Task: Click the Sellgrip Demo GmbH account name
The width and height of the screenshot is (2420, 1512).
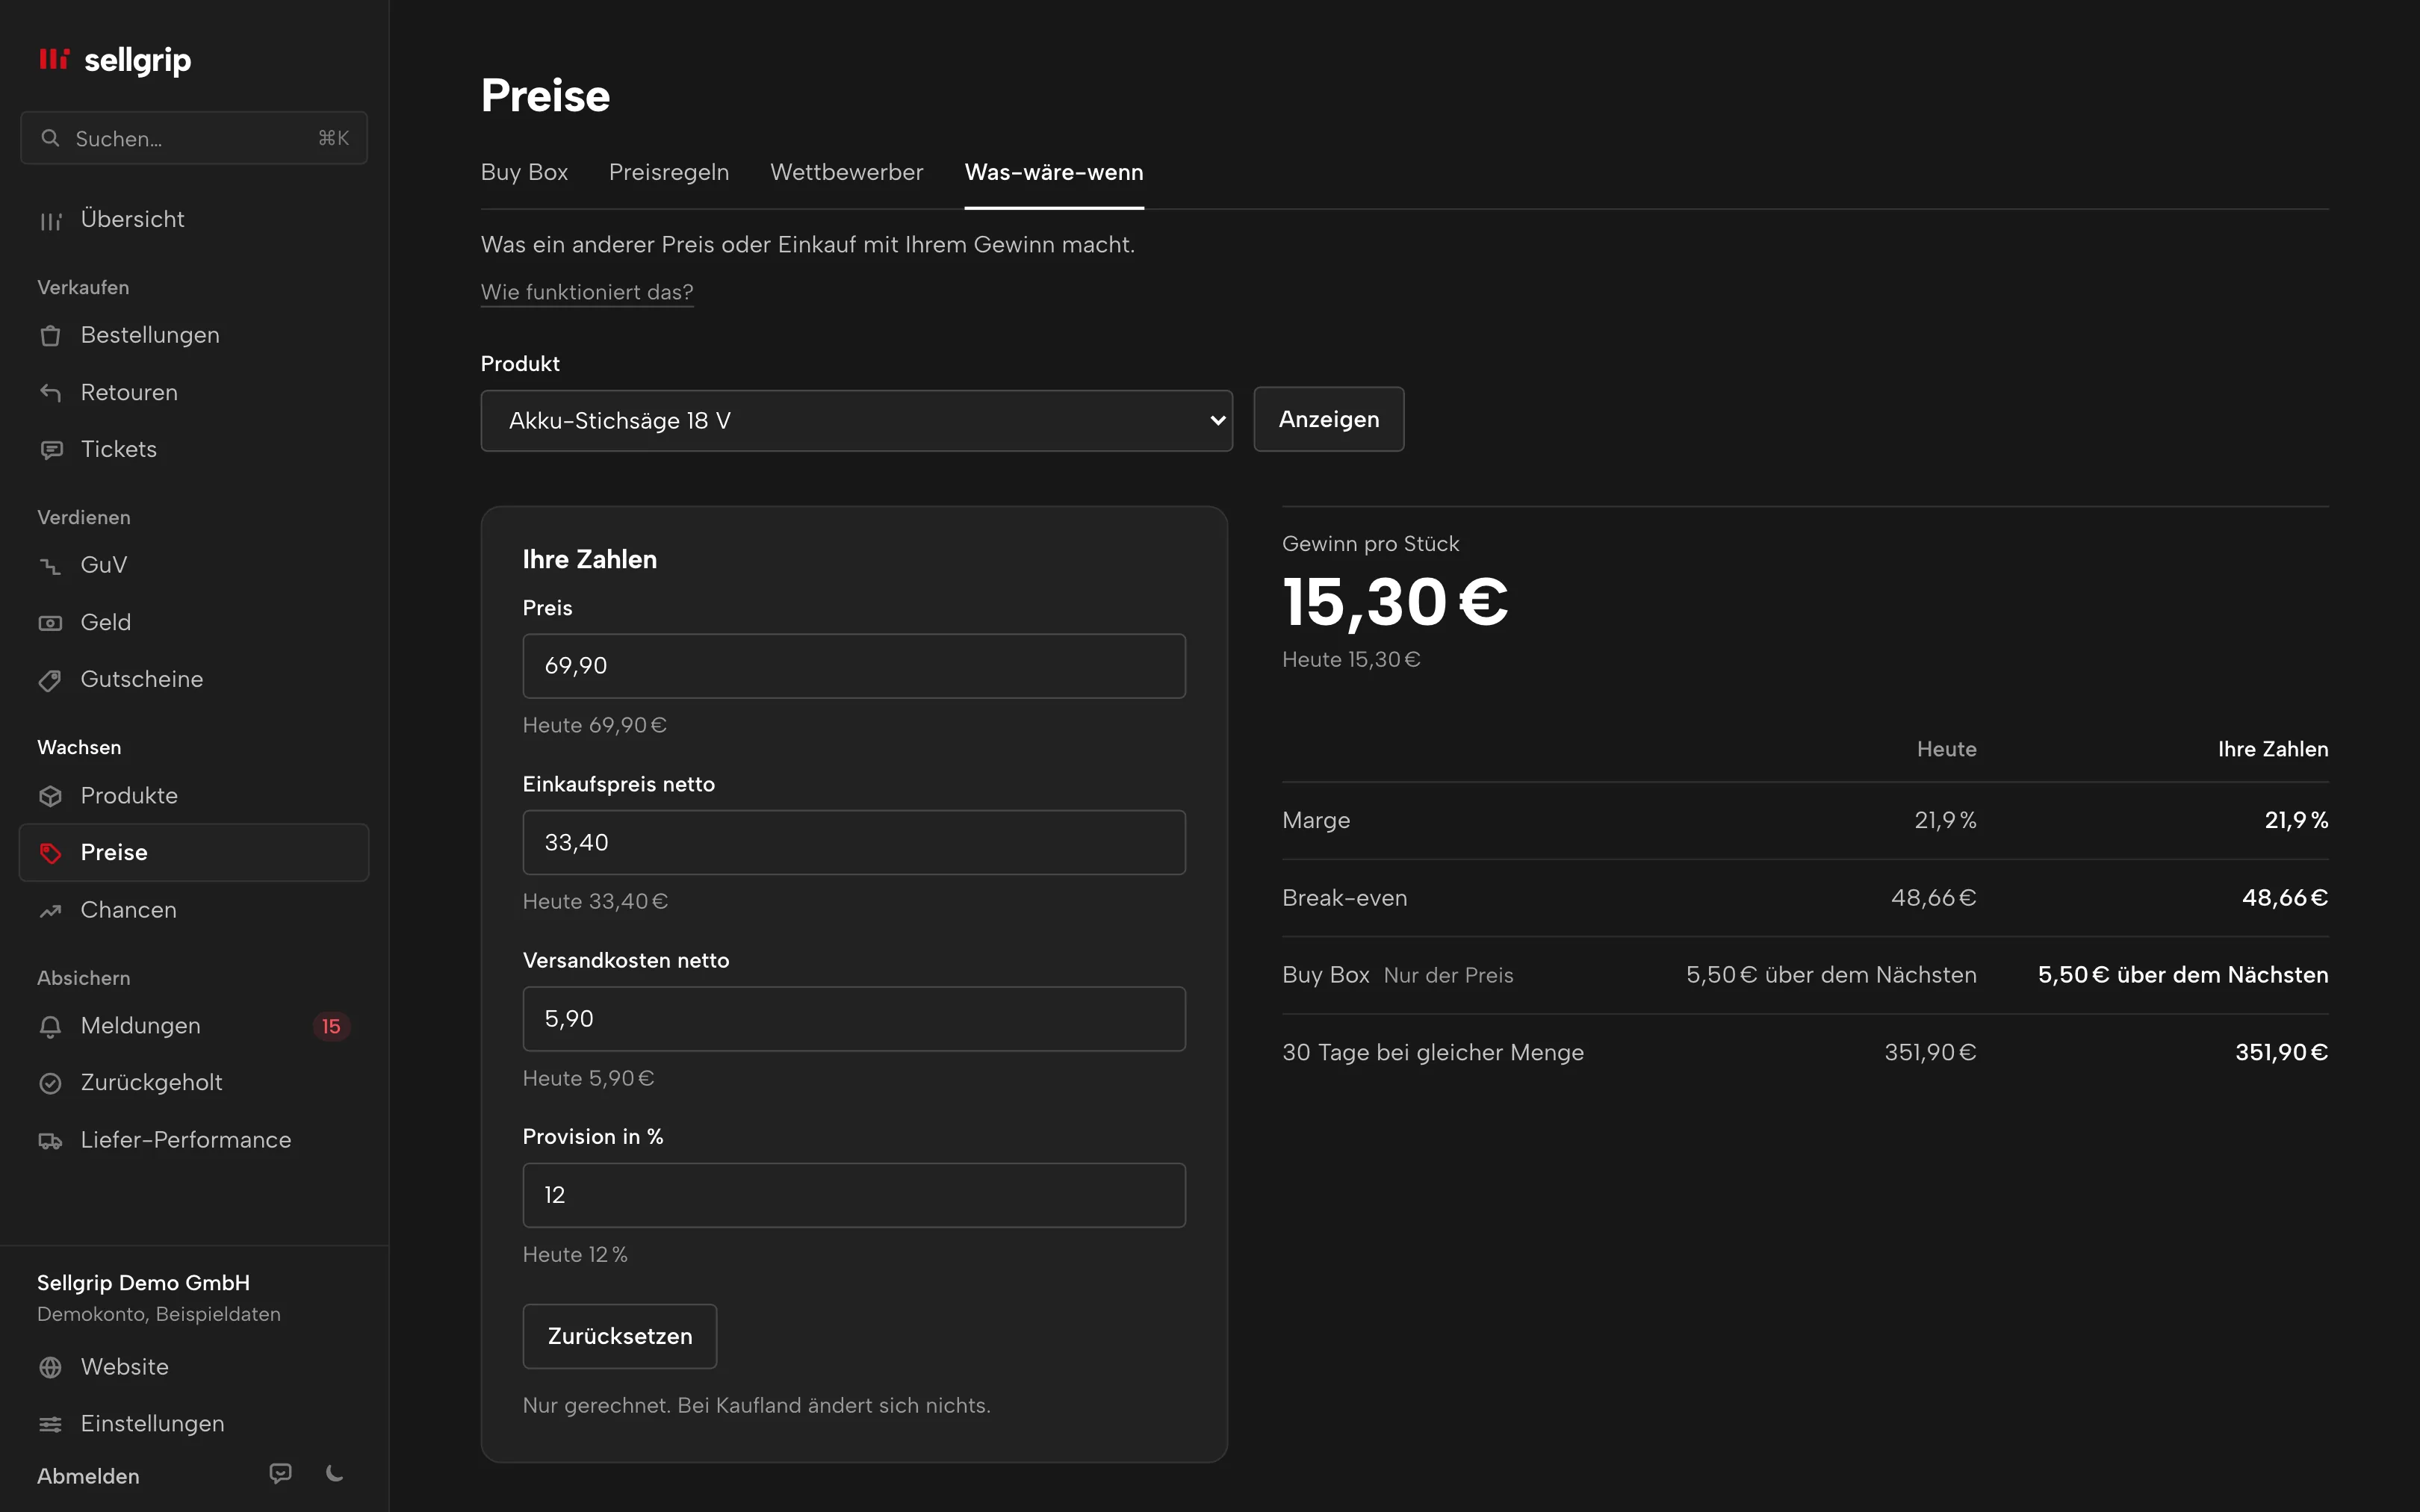Action: 143,1283
